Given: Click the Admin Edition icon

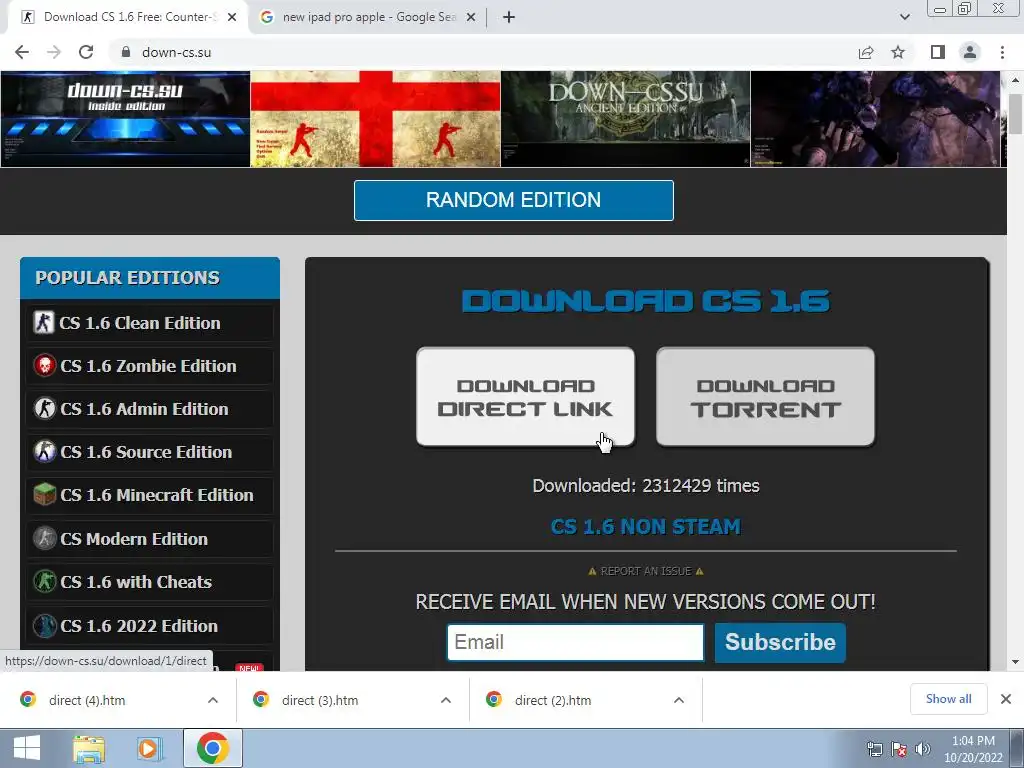Looking at the screenshot, I should click(x=44, y=408).
